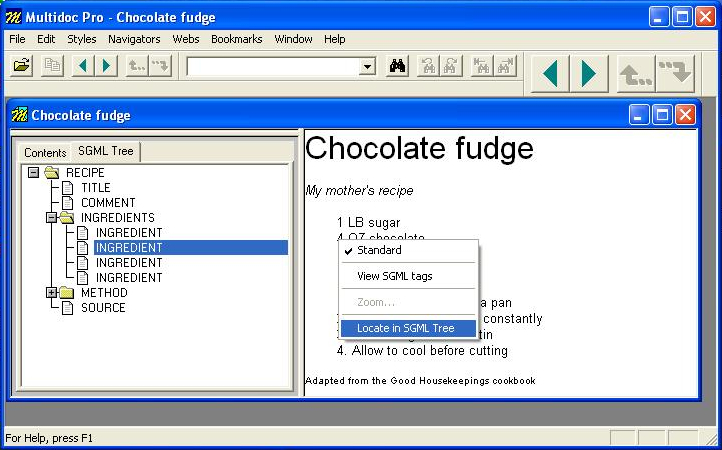The image size is (722, 450).
Task: Click the large gray down-level arrow button
Action: point(675,74)
